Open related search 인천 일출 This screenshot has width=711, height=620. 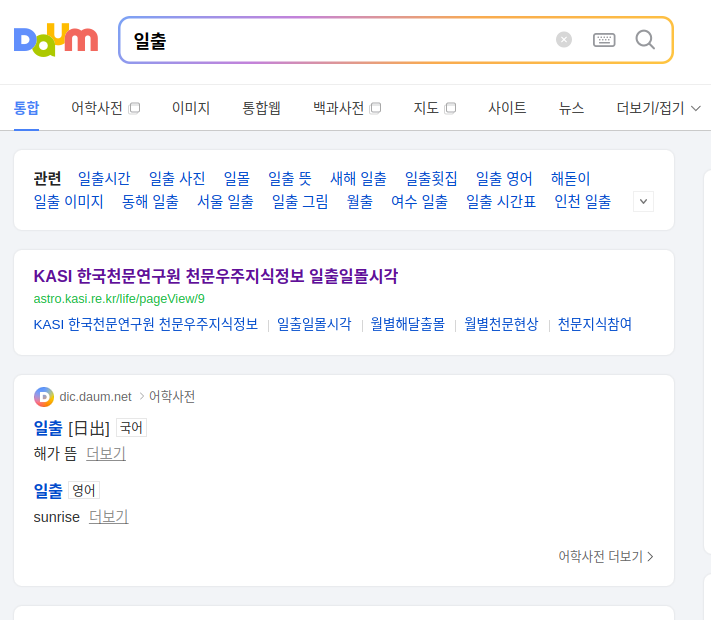coord(583,201)
